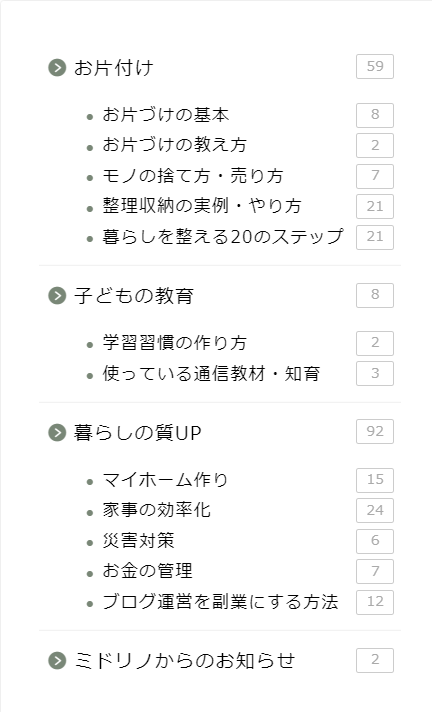Click the arrow icon beside お片付け
The height and width of the screenshot is (712, 432).
click(x=57, y=68)
